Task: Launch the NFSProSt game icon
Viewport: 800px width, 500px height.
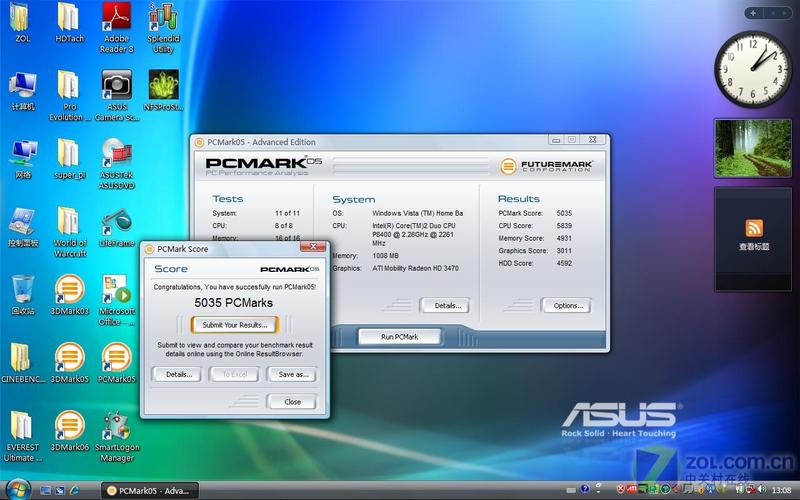Action: click(163, 91)
